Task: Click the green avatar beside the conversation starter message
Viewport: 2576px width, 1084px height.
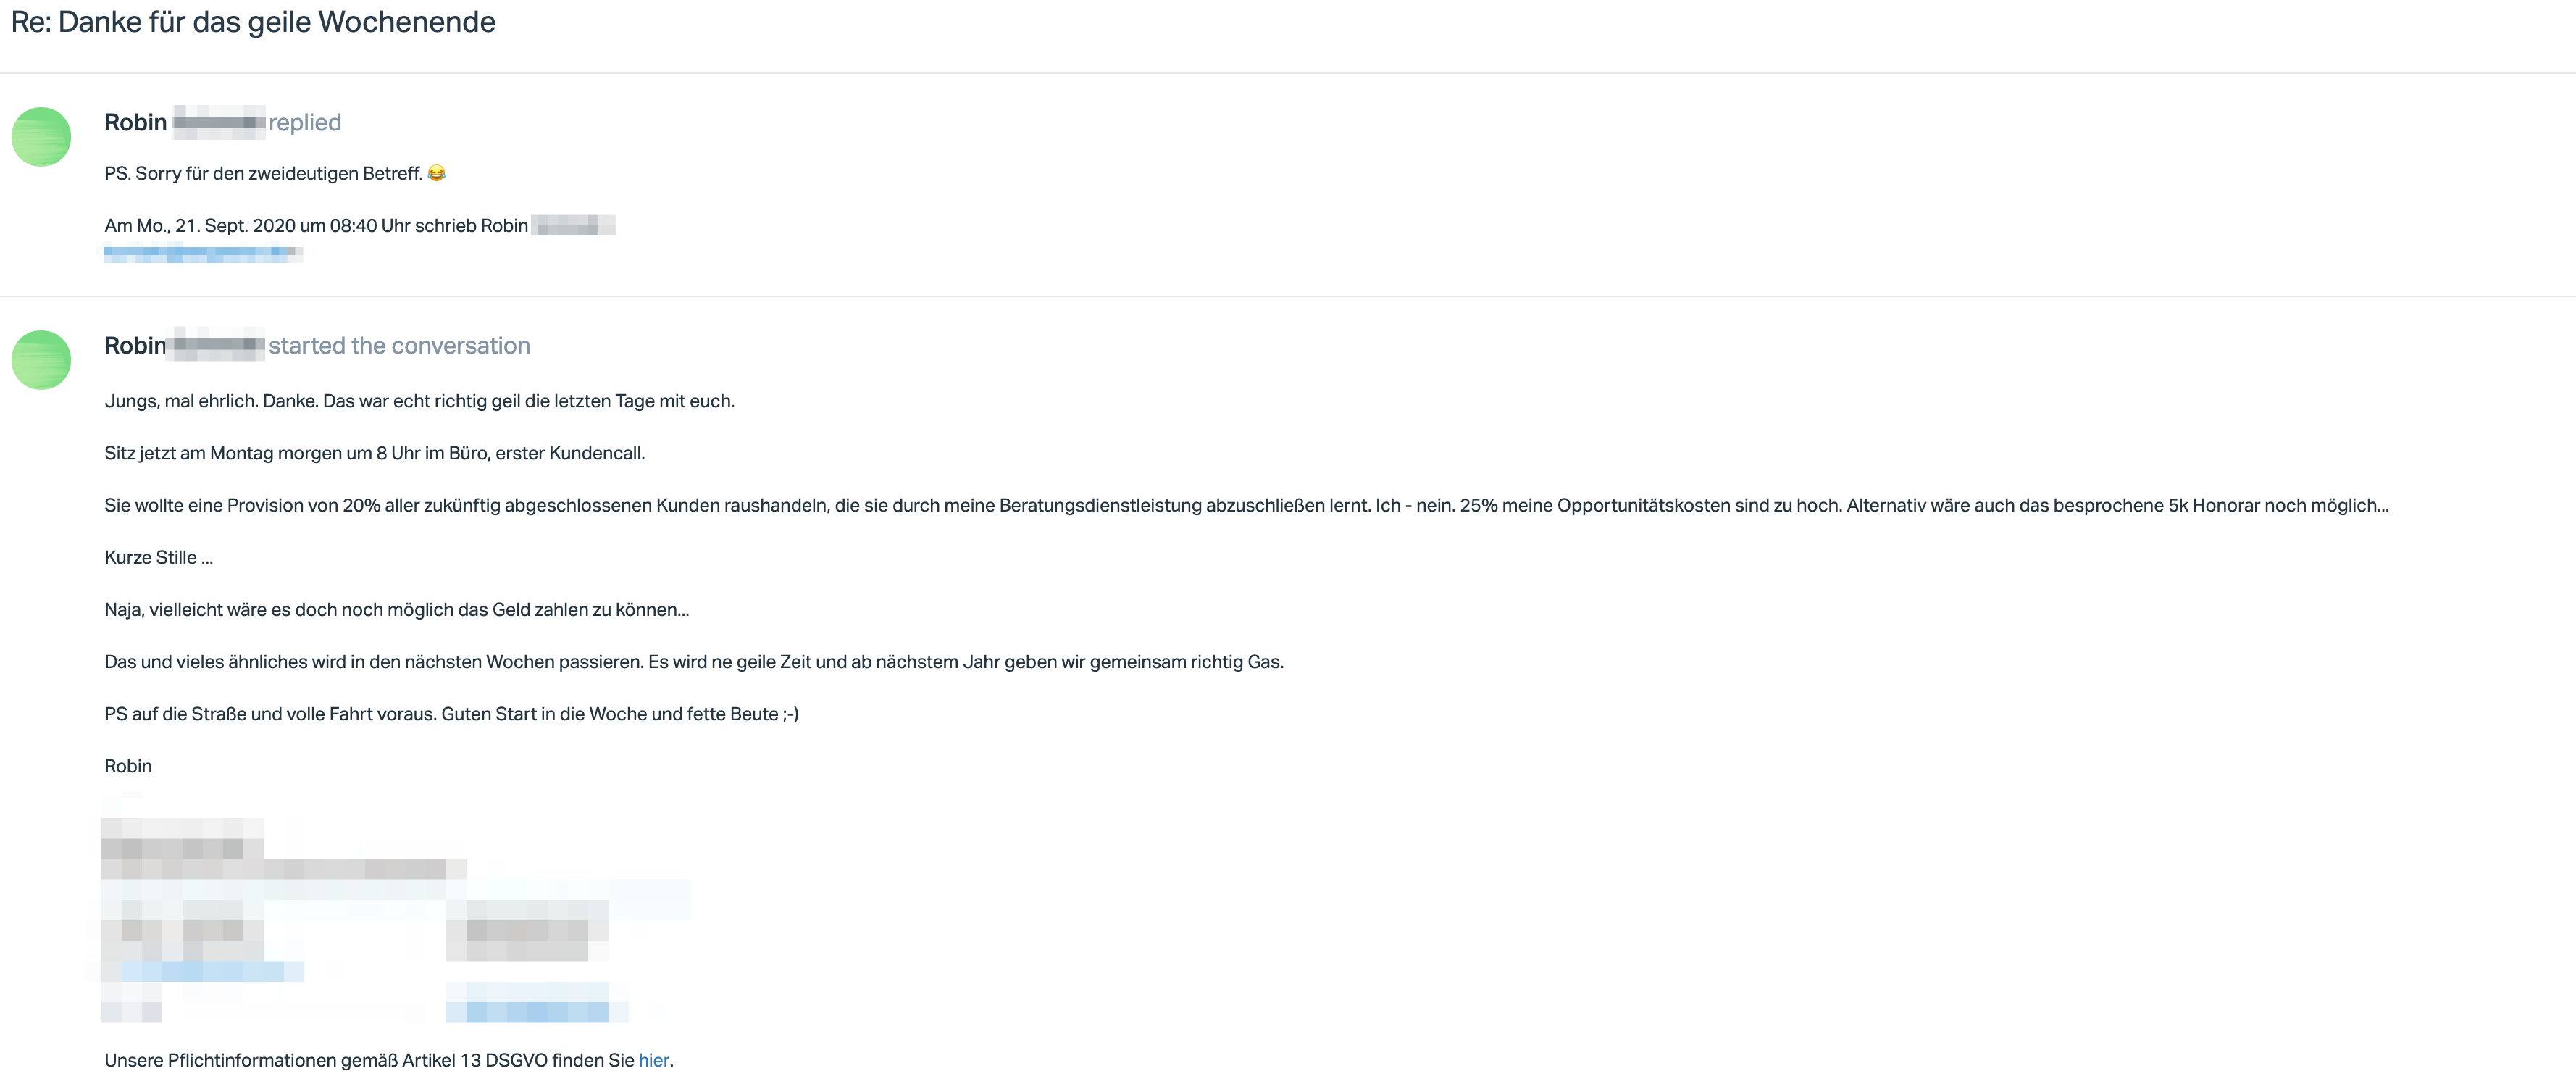Action: [41, 360]
